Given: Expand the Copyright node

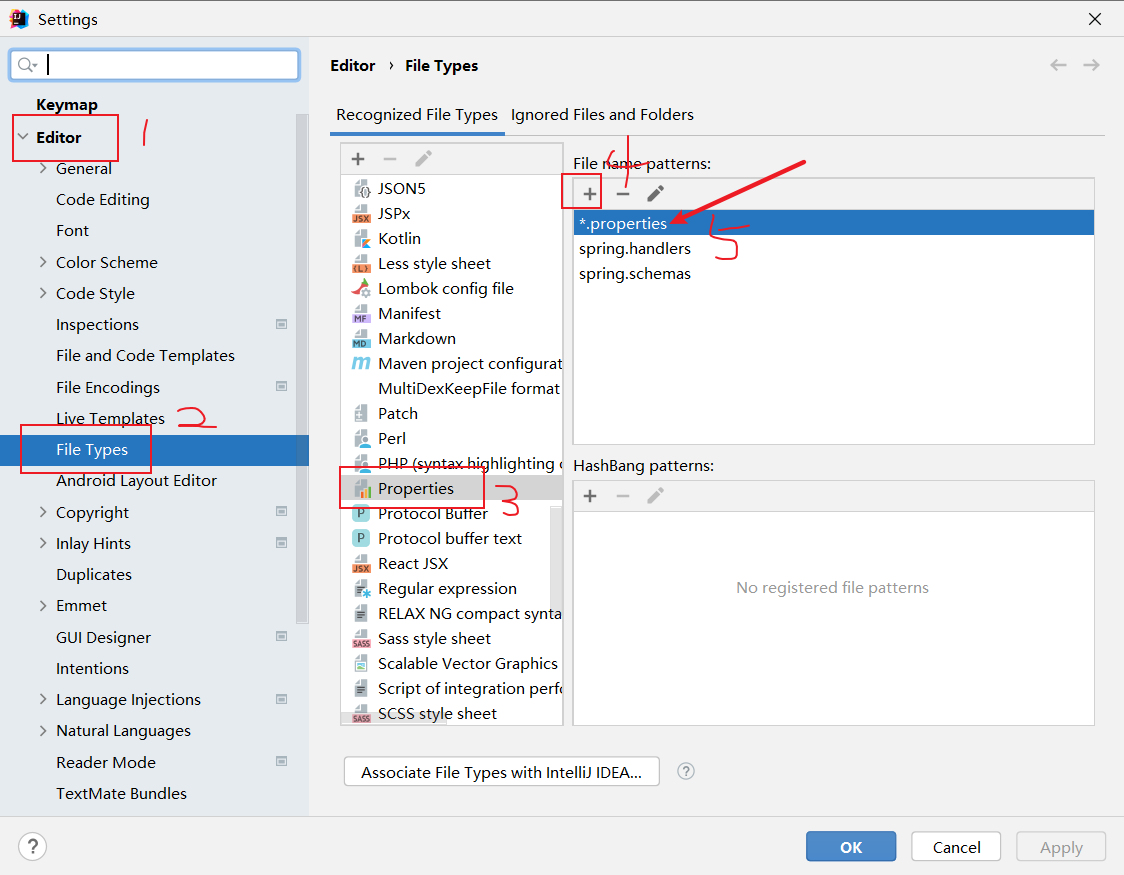Looking at the screenshot, I should (x=43, y=512).
